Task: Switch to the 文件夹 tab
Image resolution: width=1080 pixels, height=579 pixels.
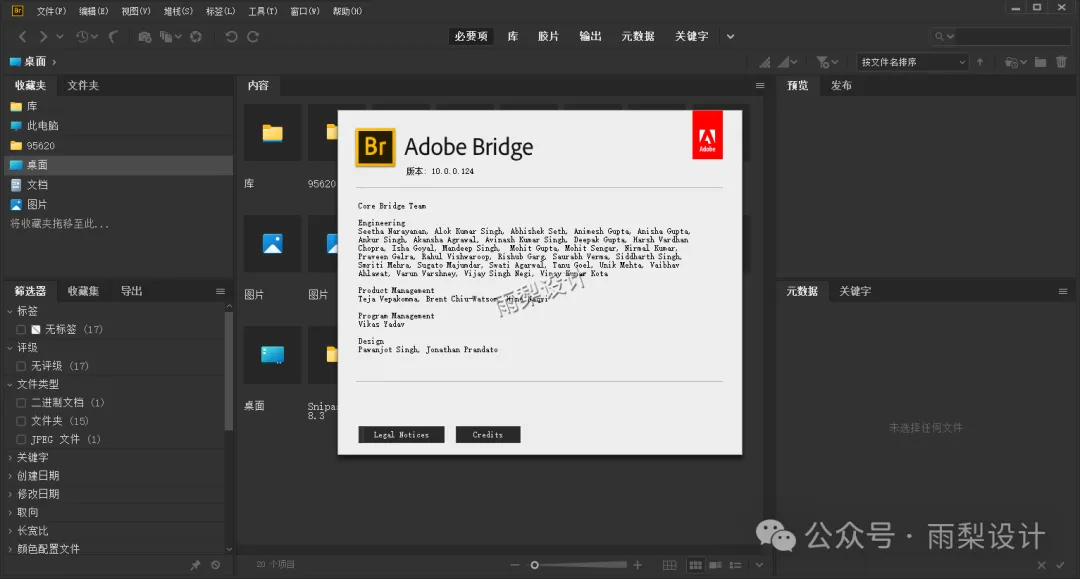Action: (x=83, y=85)
